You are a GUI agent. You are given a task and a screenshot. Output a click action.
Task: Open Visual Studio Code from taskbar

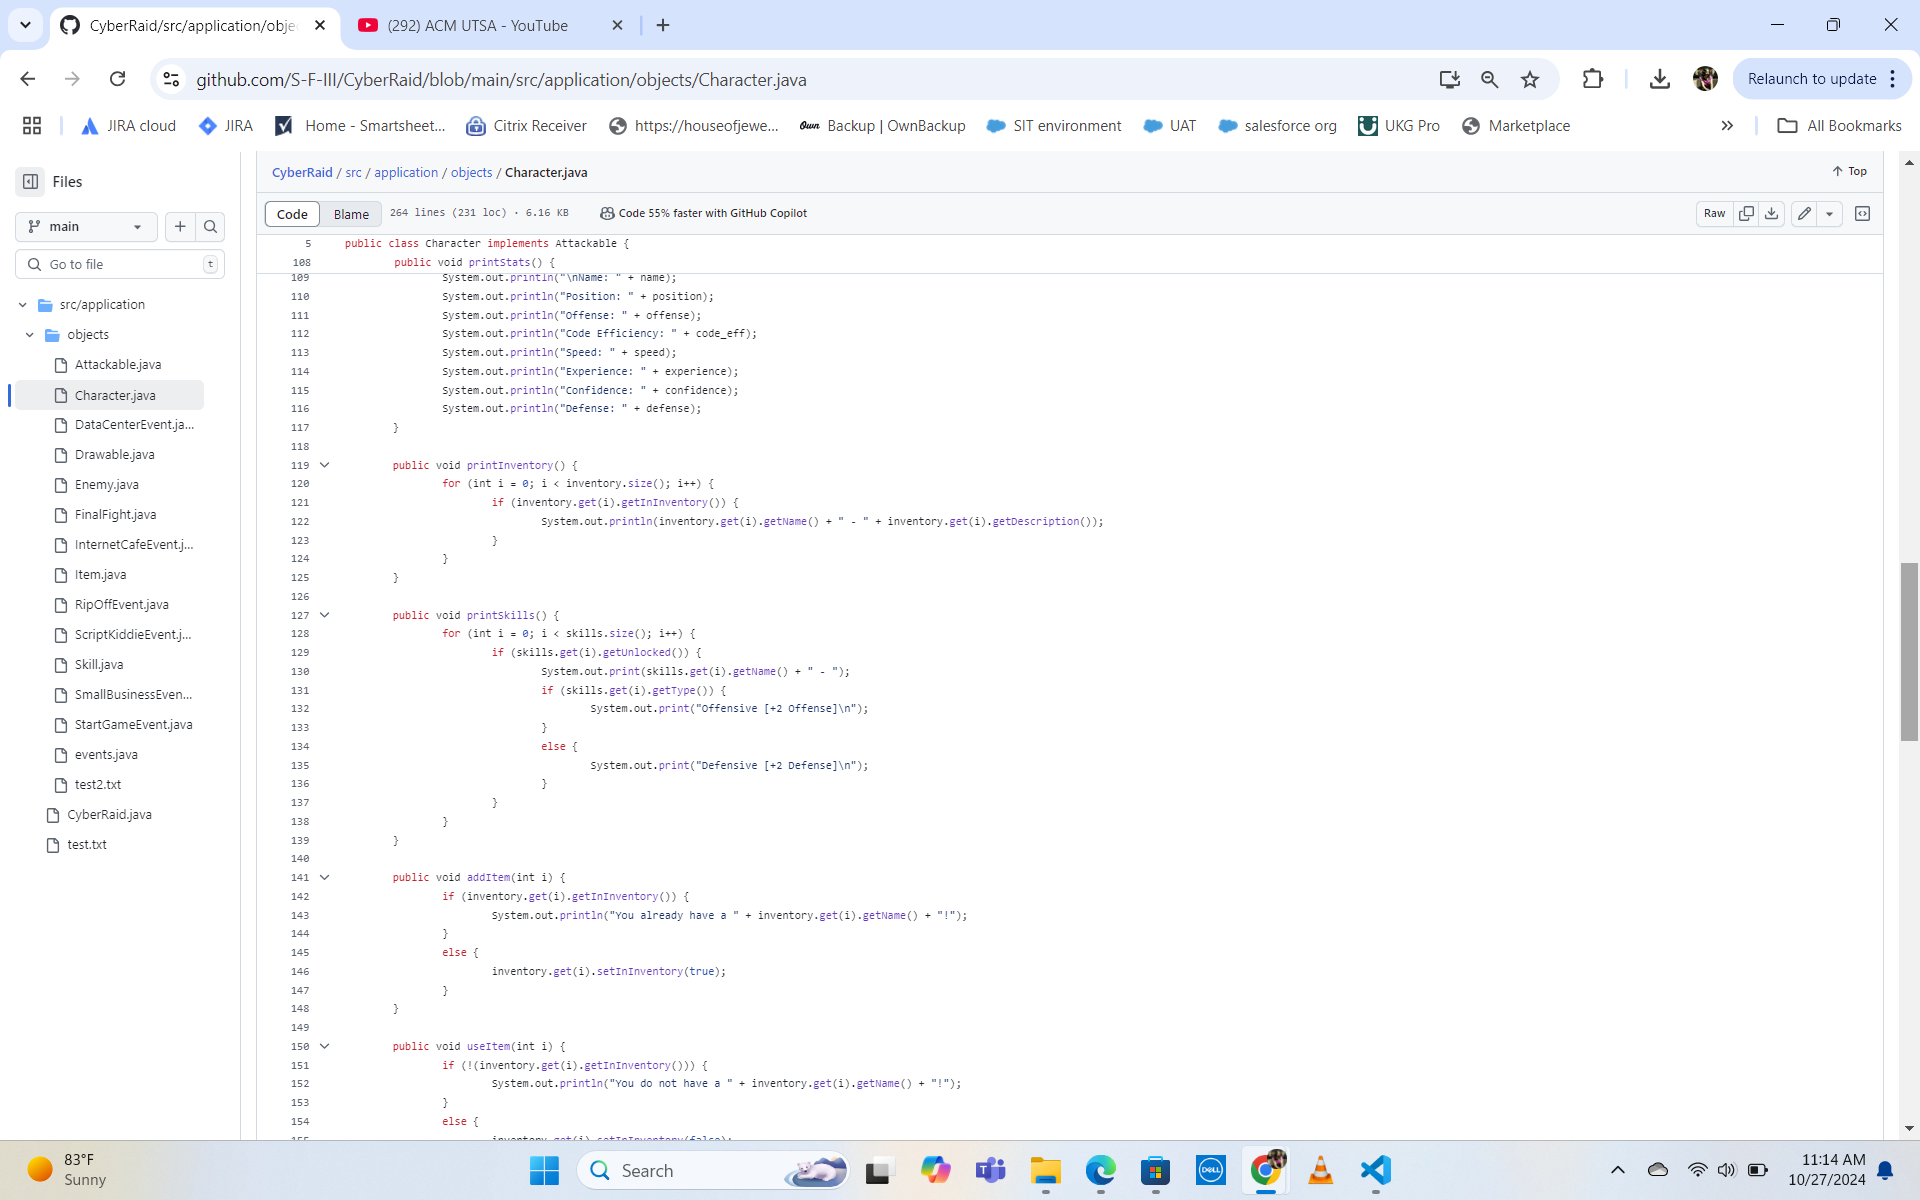point(1376,1170)
